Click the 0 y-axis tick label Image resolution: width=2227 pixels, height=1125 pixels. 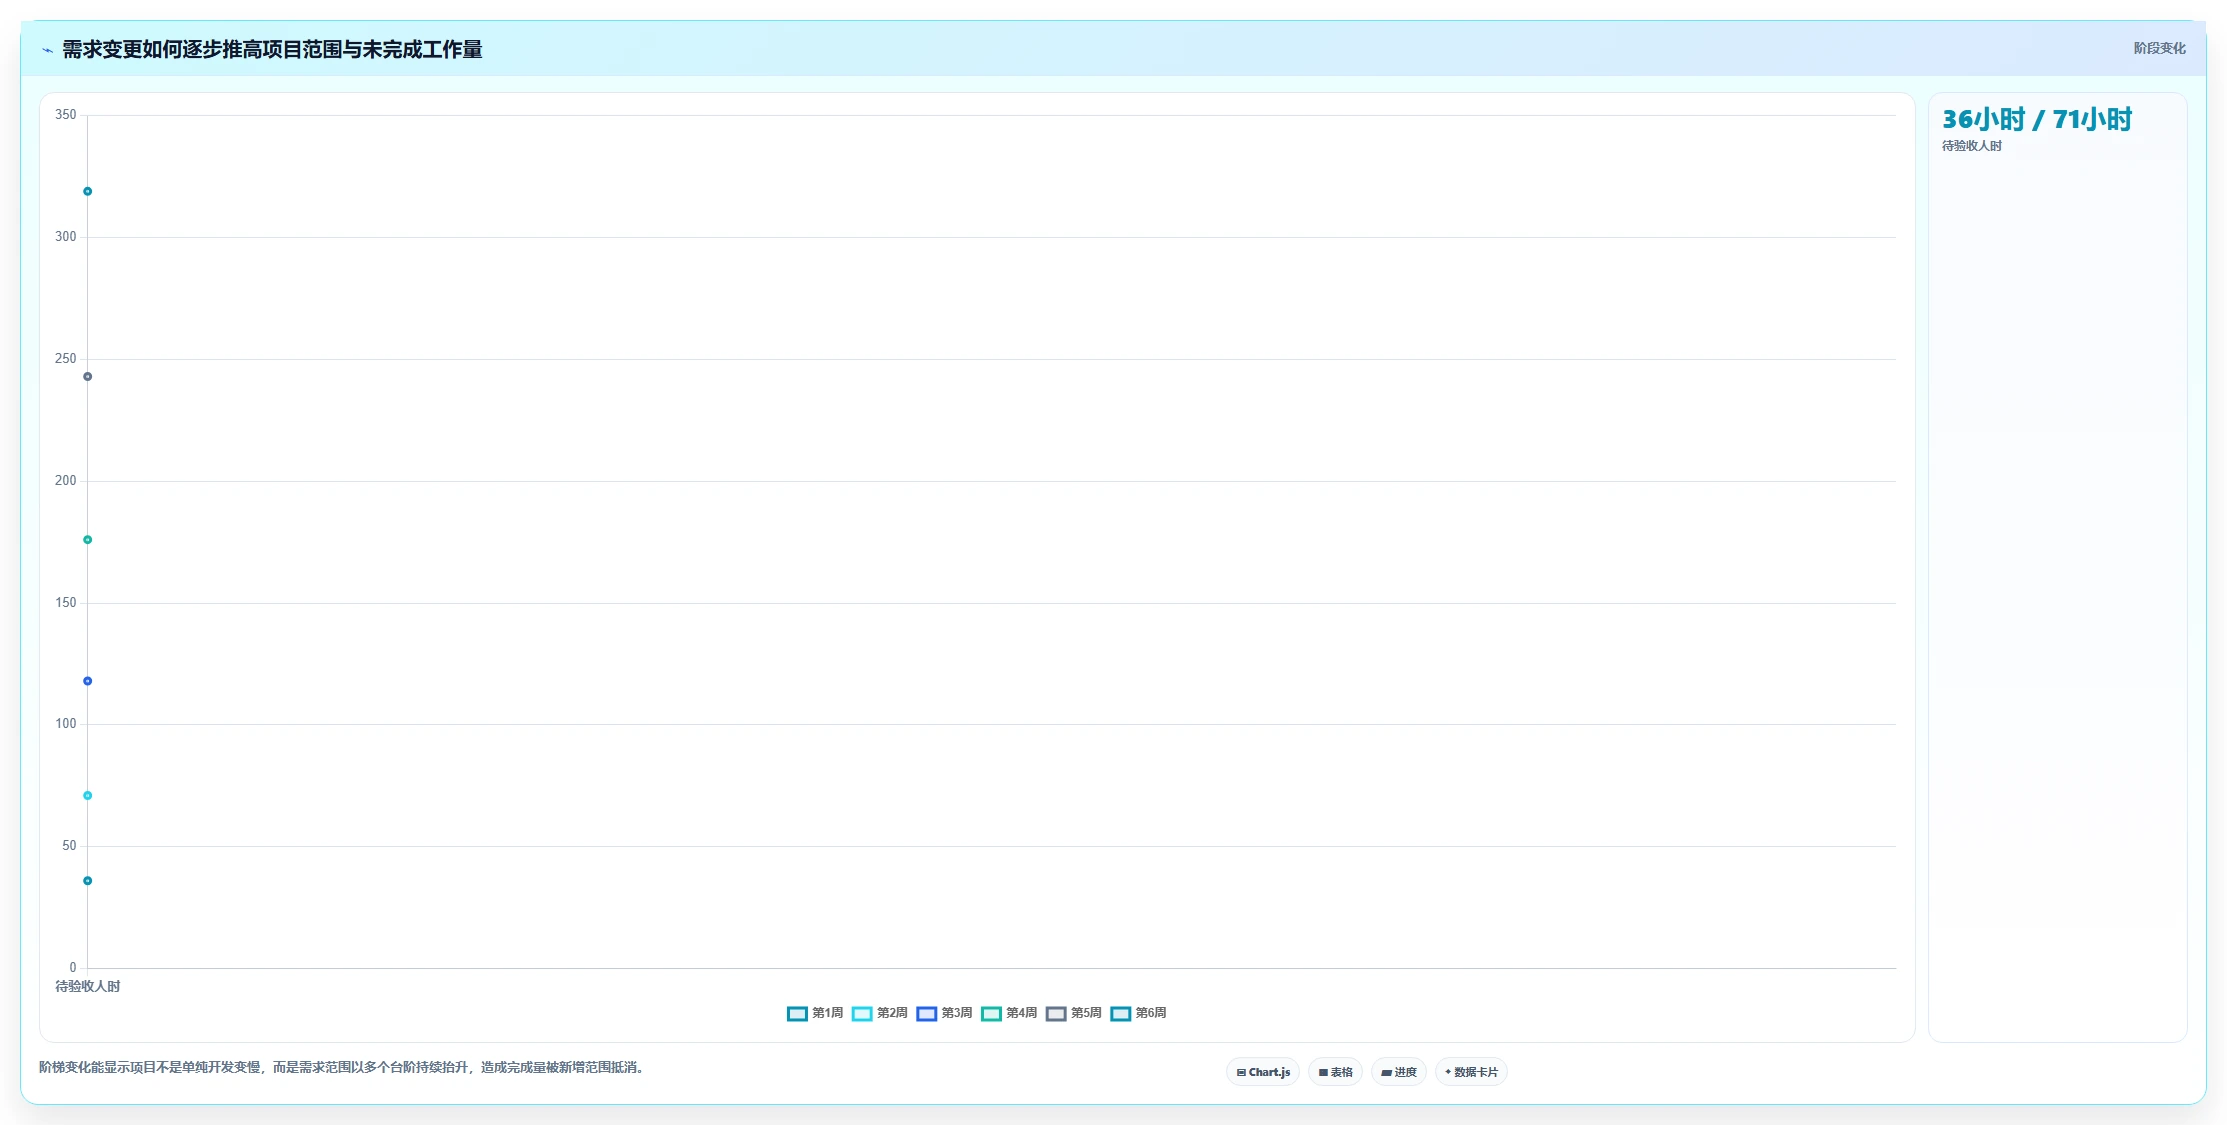pyautogui.click(x=73, y=968)
